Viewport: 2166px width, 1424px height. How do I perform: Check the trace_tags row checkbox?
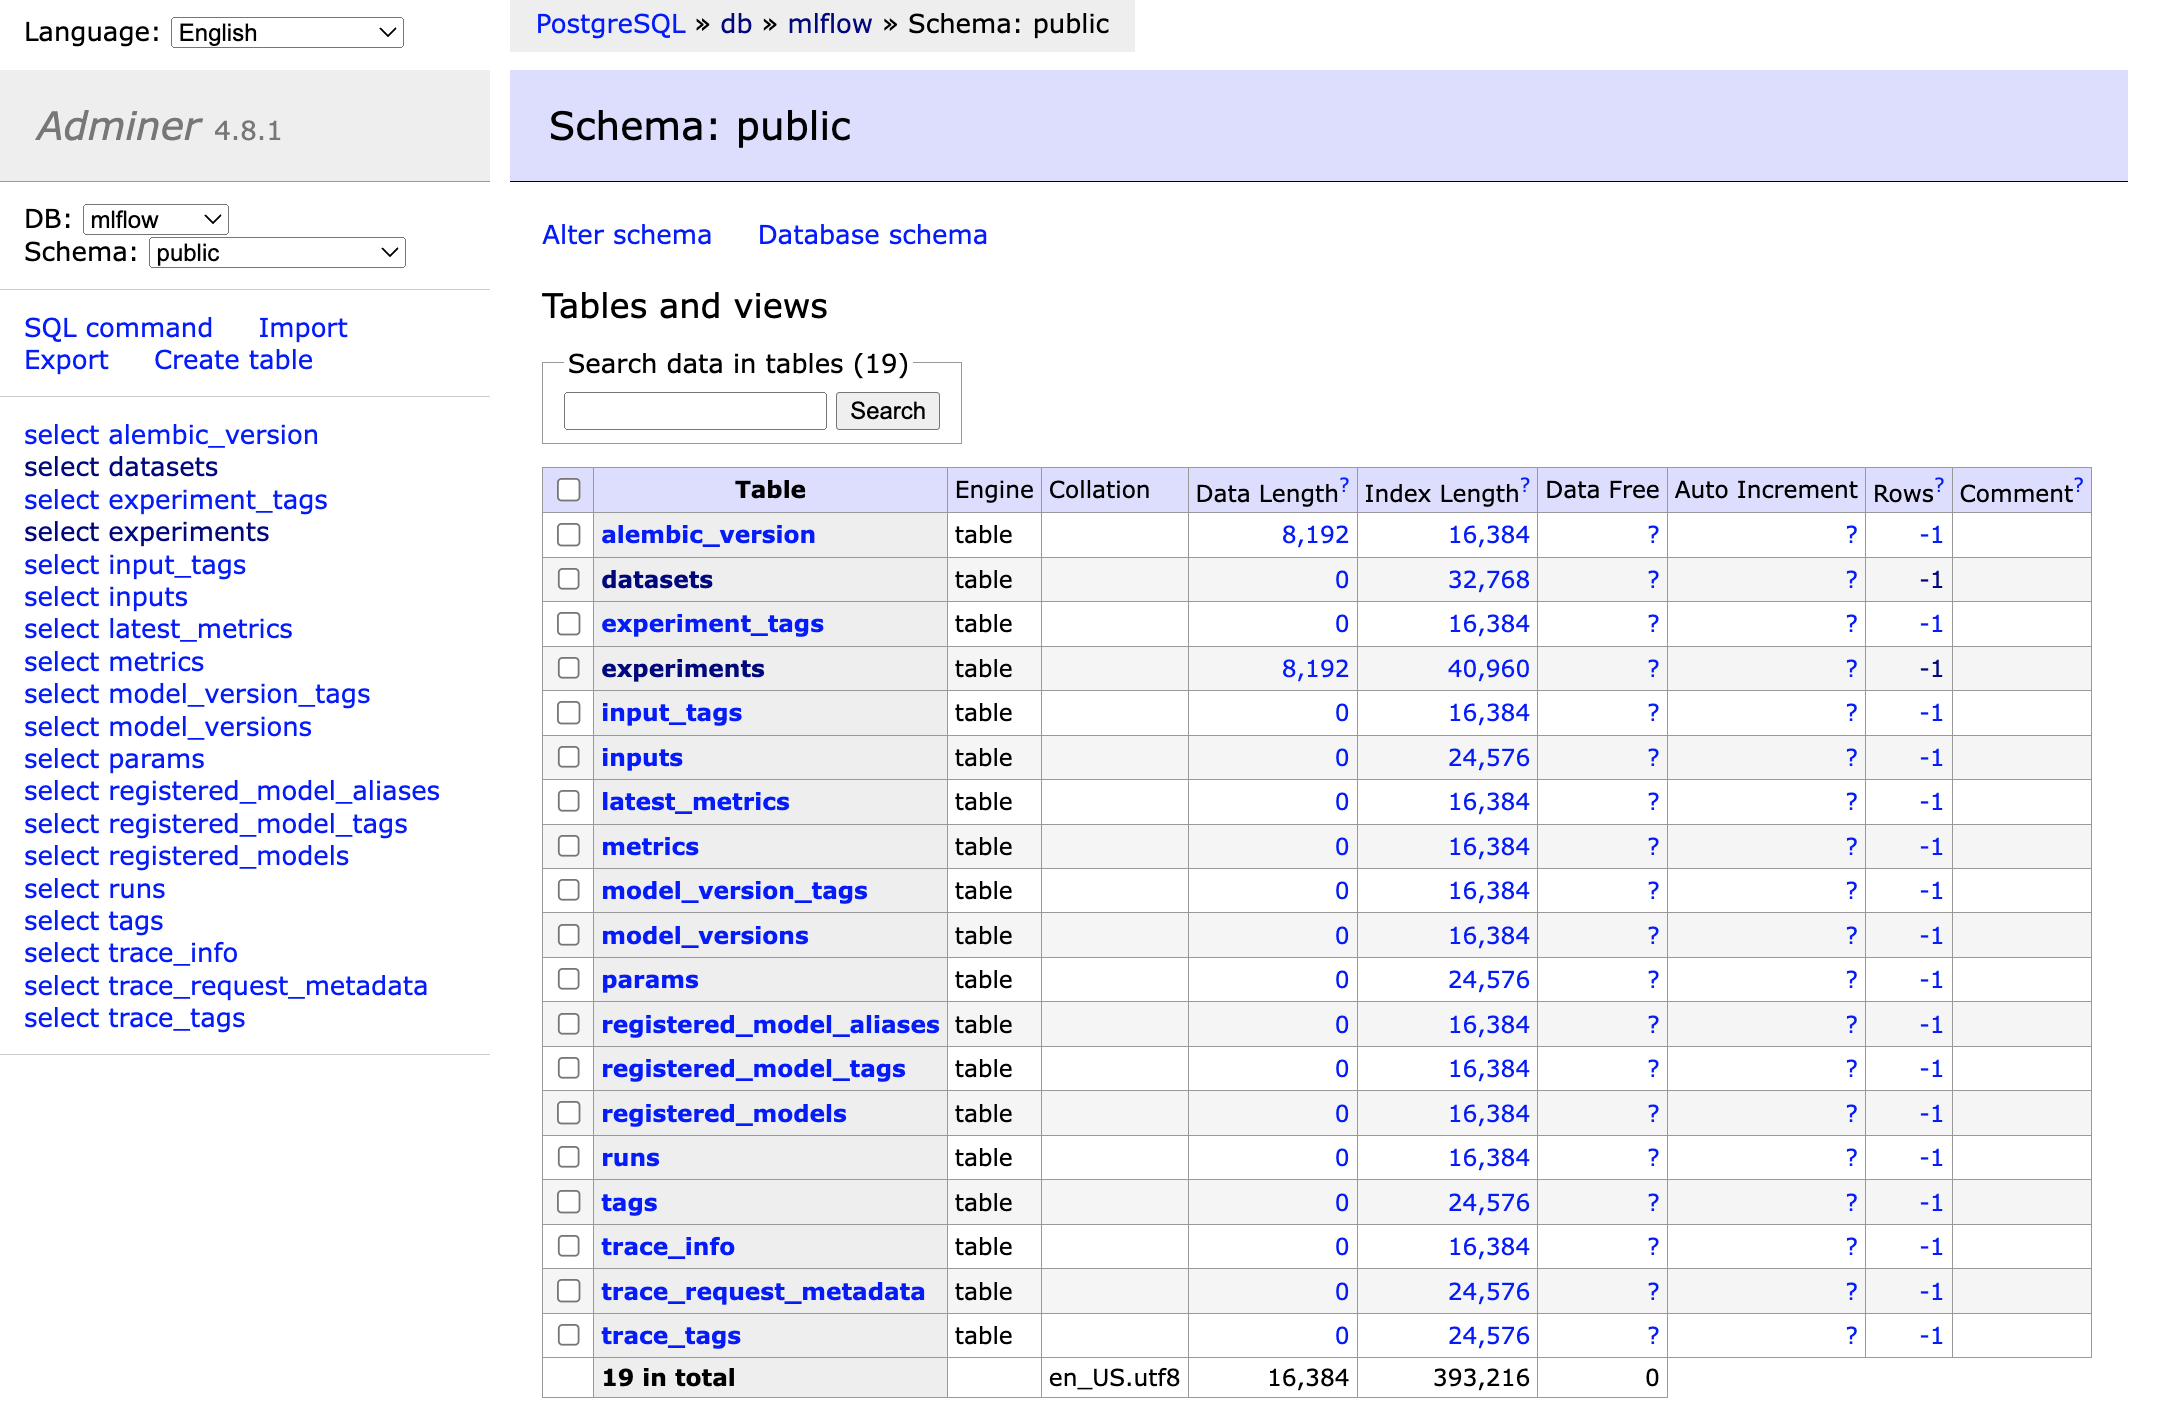(569, 1335)
